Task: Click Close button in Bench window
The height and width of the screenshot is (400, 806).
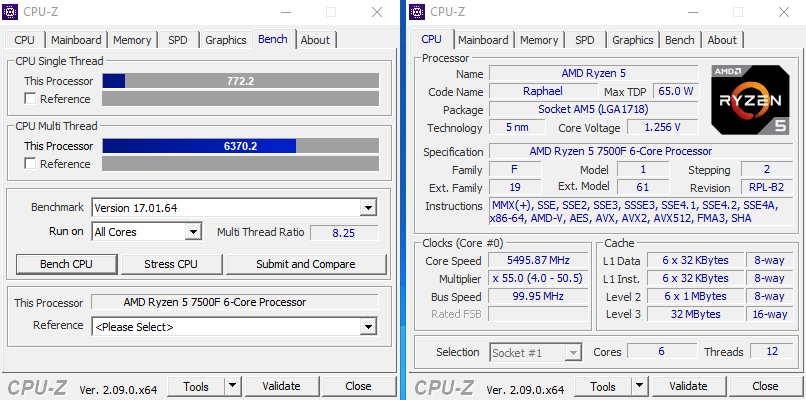Action: (x=358, y=386)
